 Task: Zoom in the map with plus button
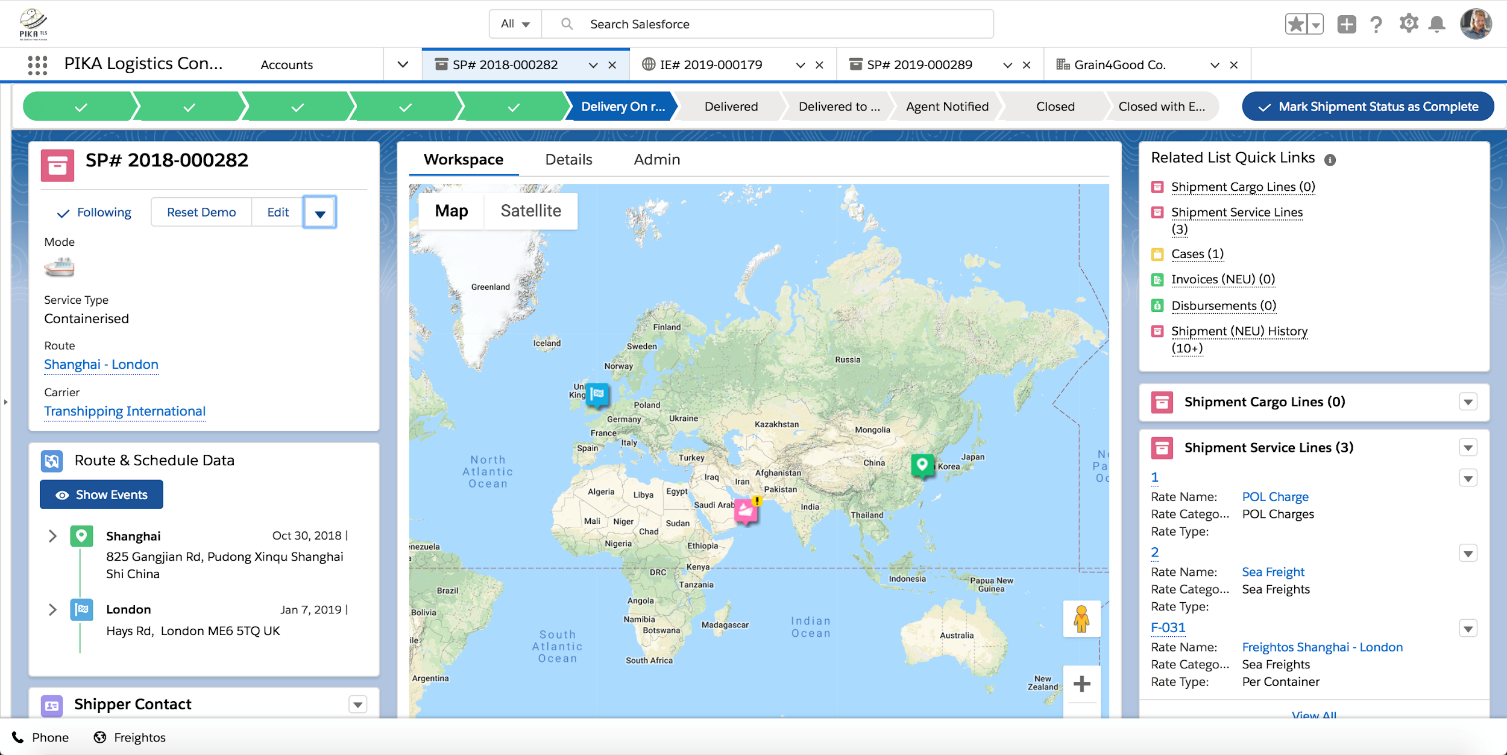coord(1081,685)
